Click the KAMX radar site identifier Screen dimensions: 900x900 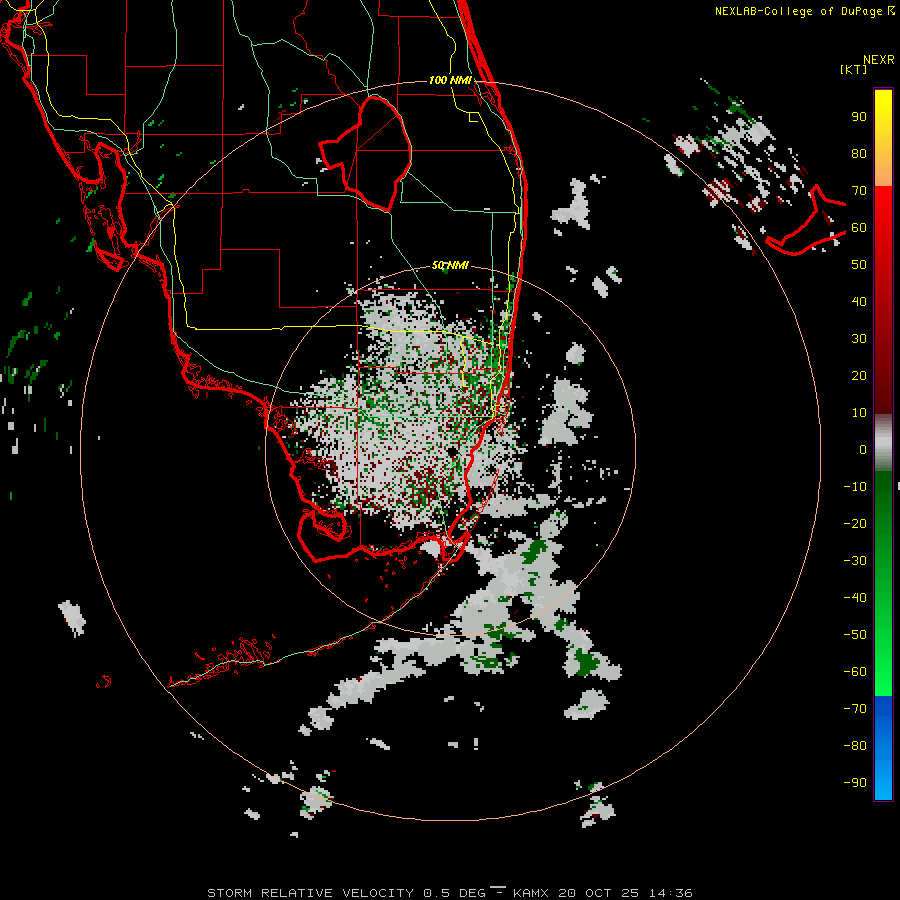(530, 893)
